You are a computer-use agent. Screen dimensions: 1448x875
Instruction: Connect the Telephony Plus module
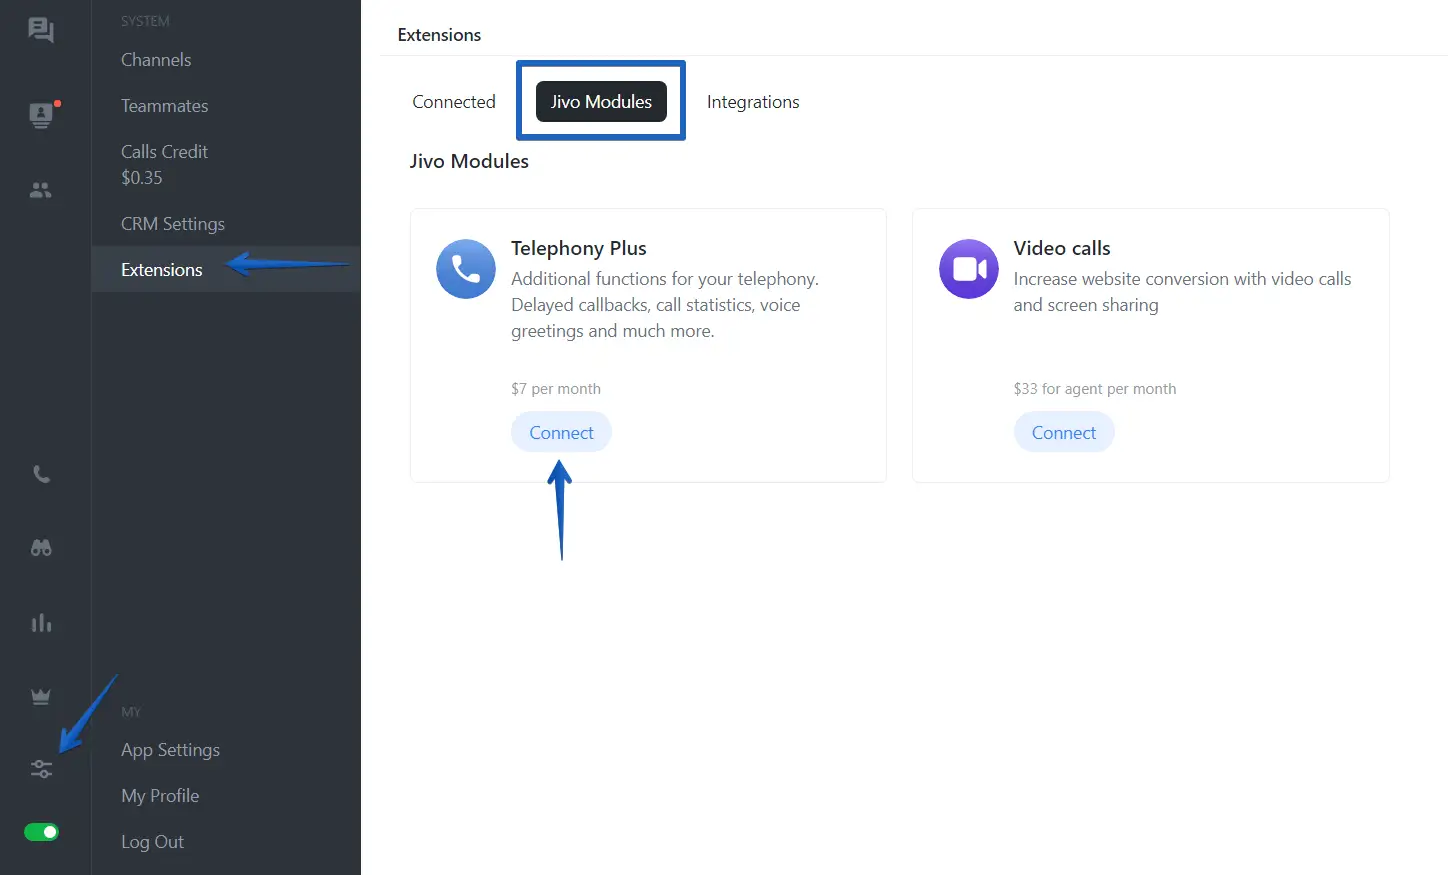pyautogui.click(x=561, y=433)
